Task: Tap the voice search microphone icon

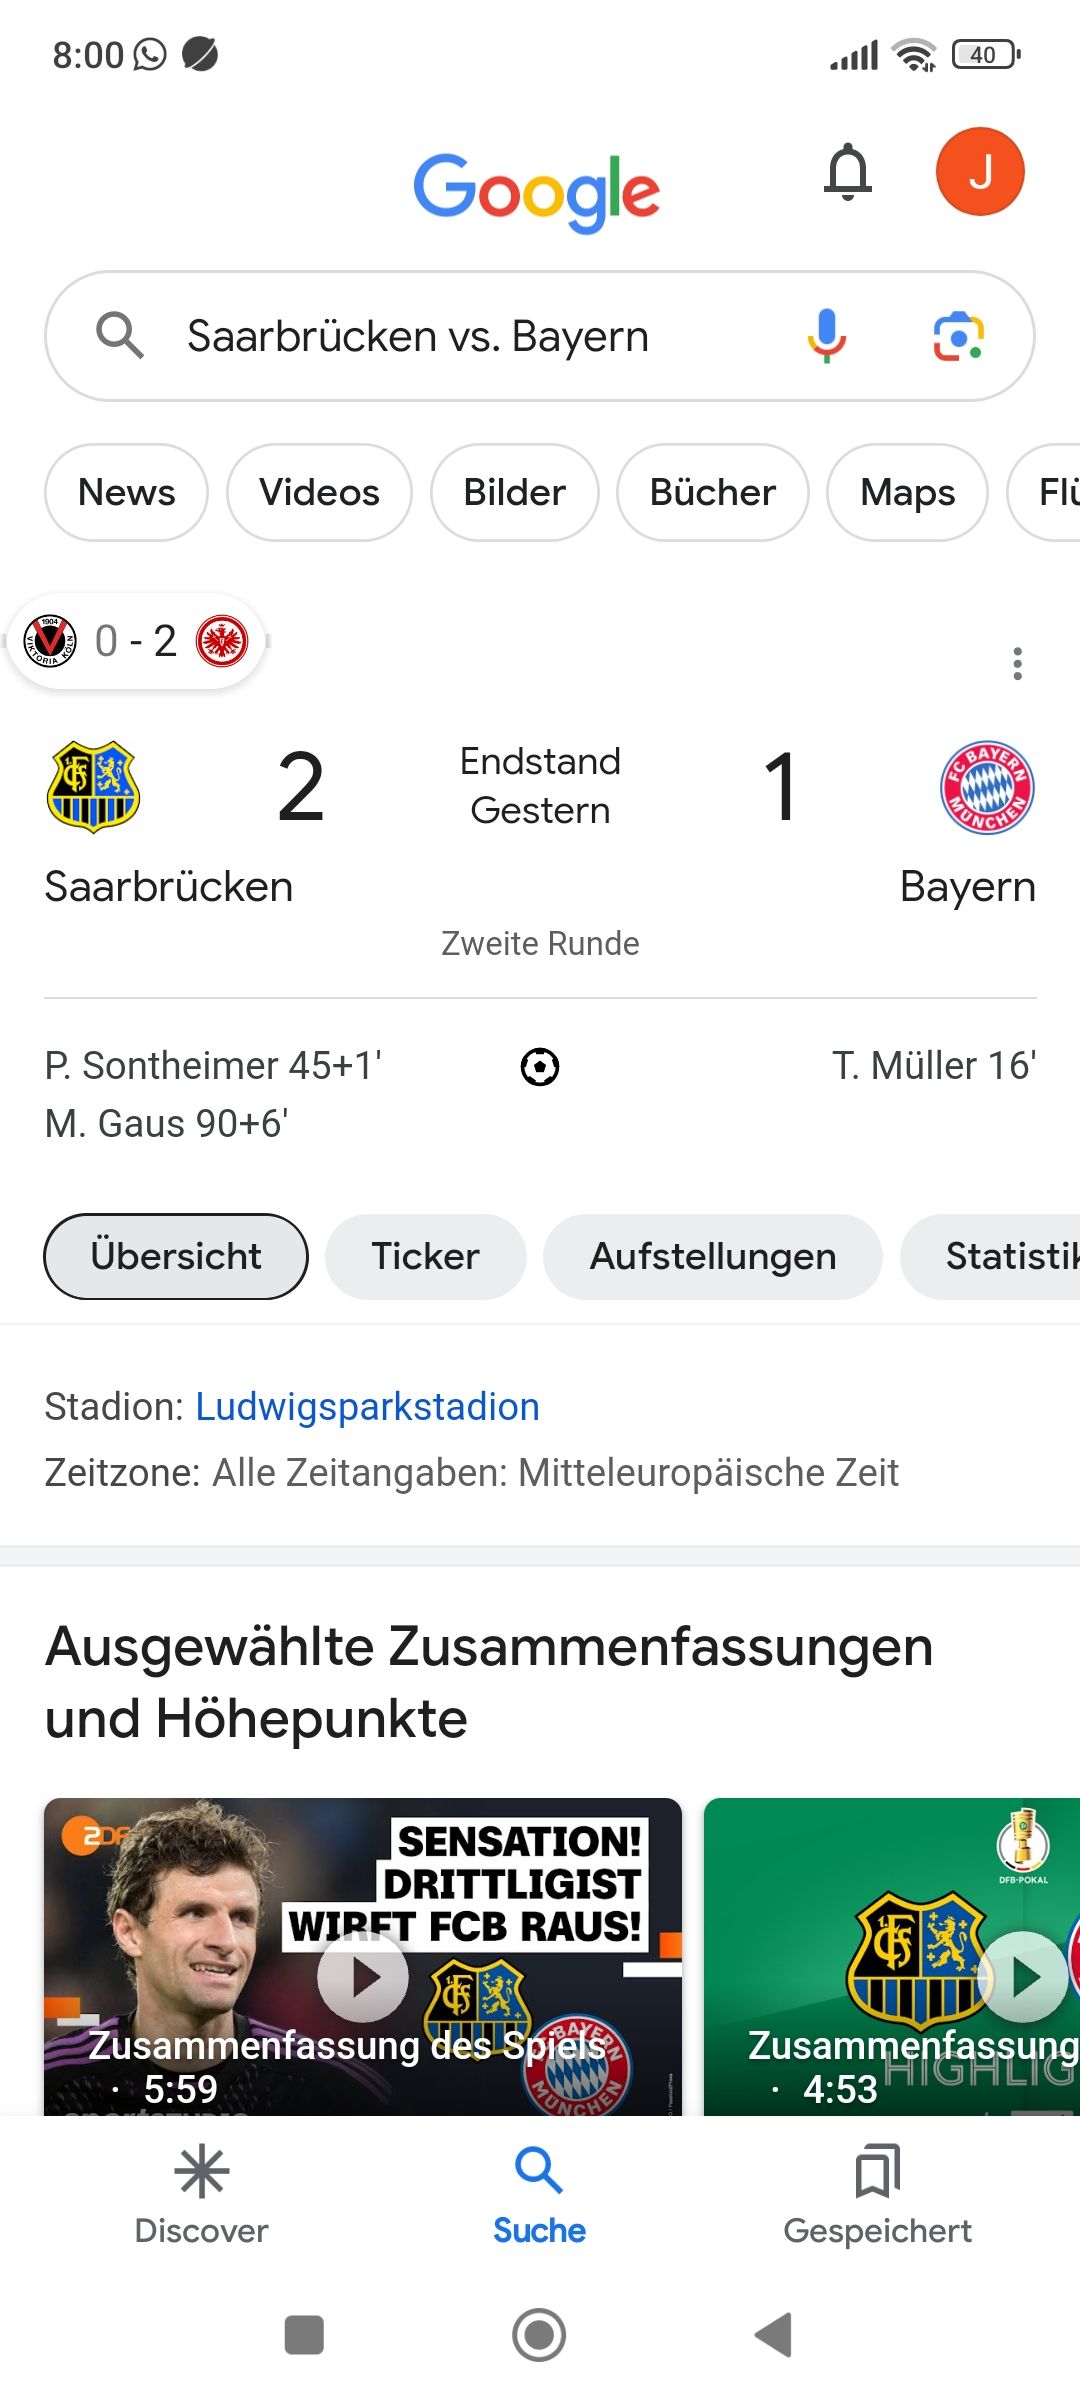Action: pyautogui.click(x=826, y=336)
